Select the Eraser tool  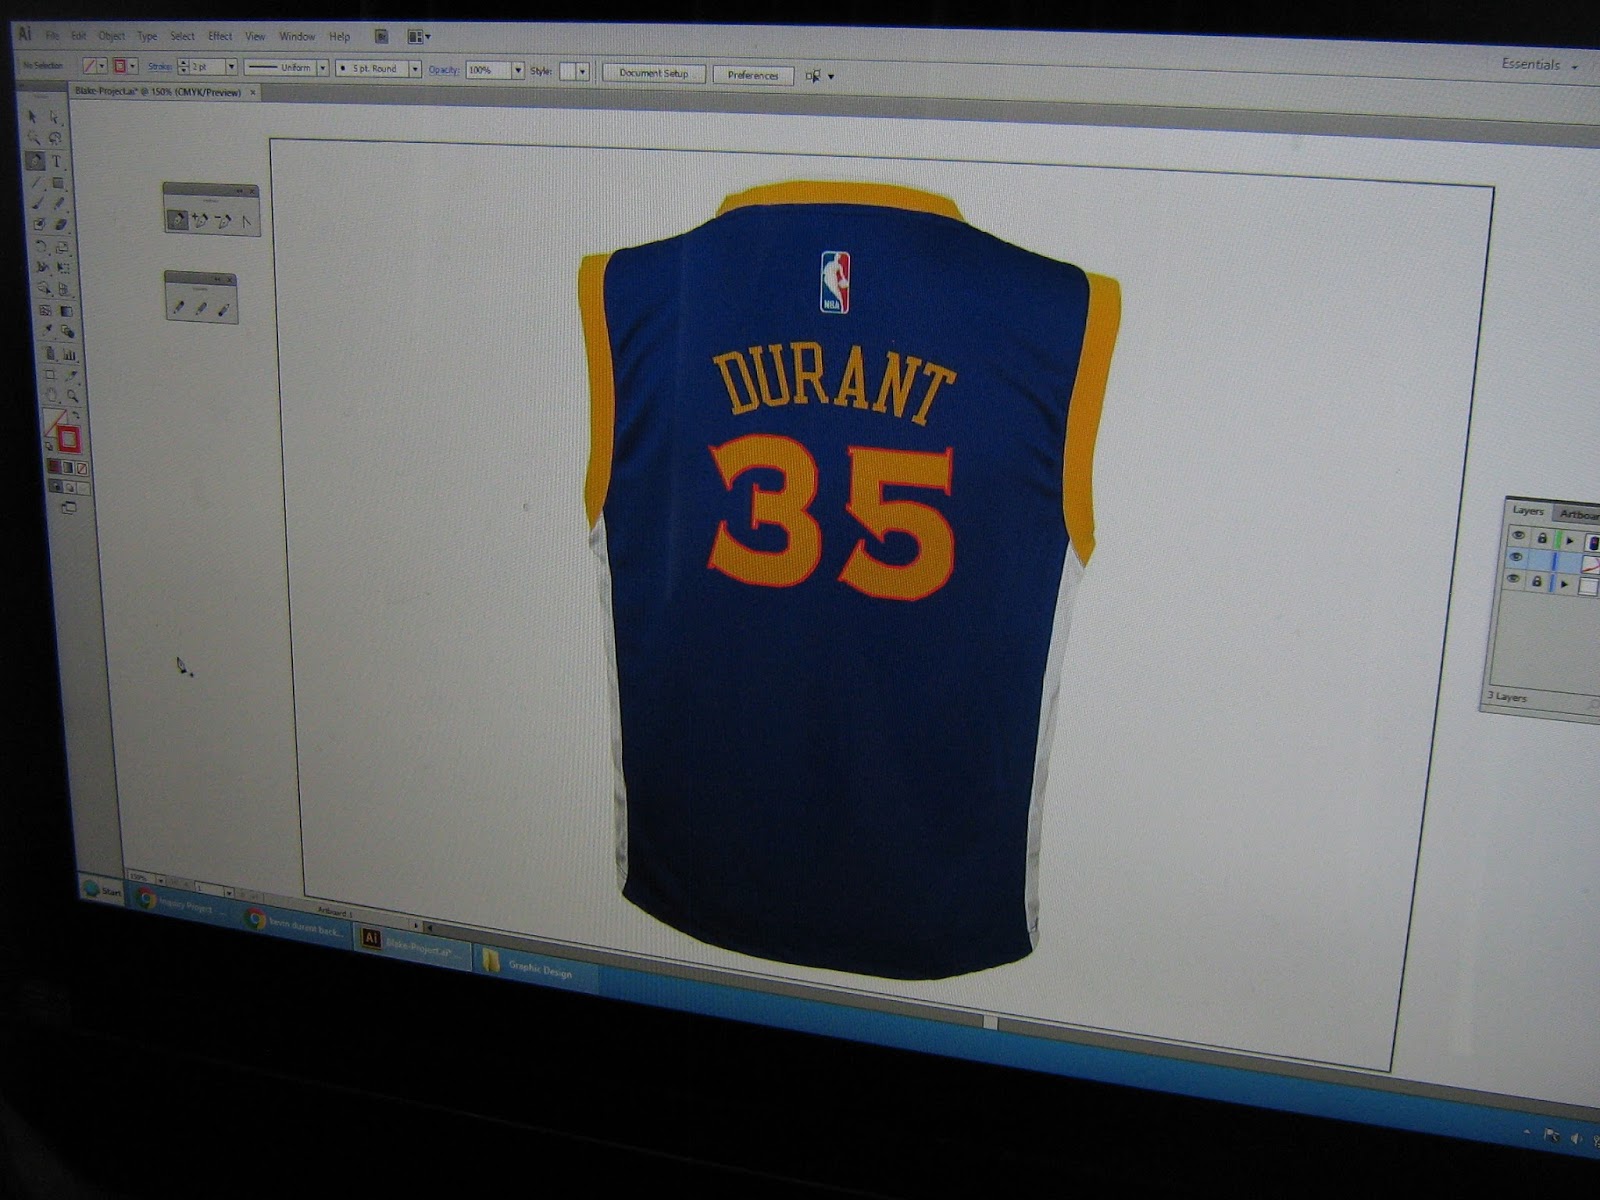(x=60, y=224)
